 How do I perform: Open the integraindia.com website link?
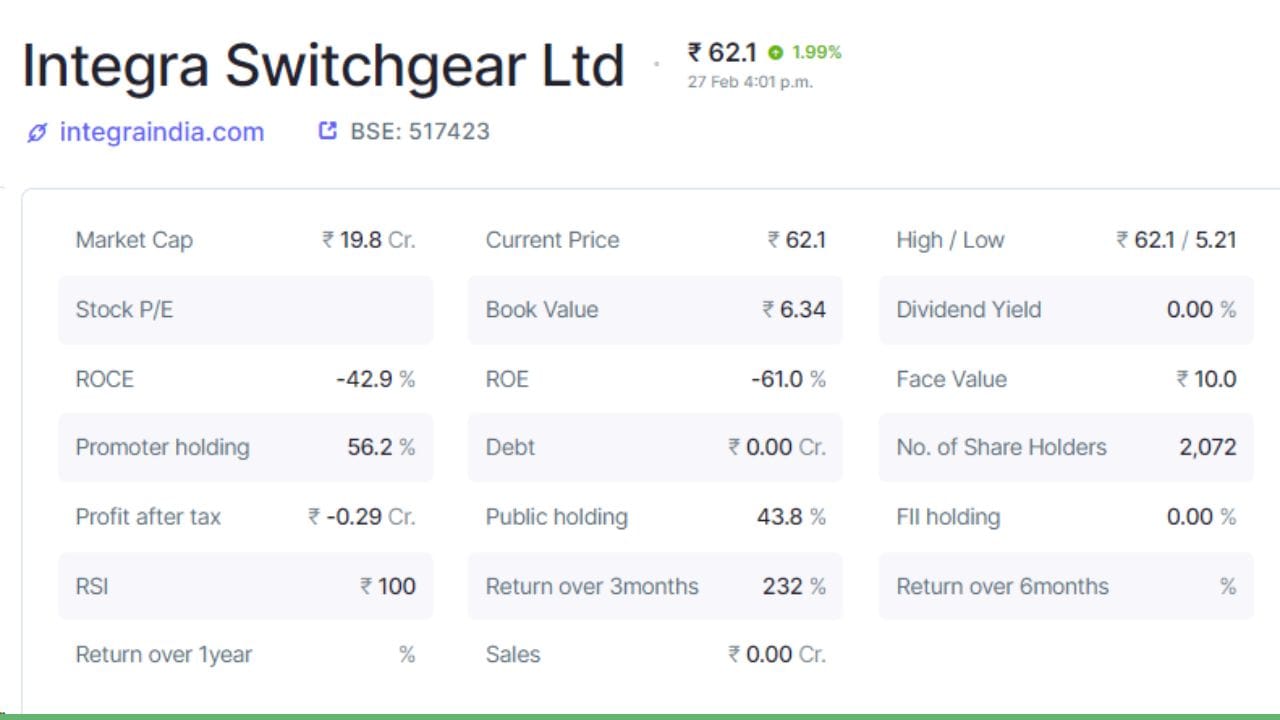pyautogui.click(x=160, y=131)
